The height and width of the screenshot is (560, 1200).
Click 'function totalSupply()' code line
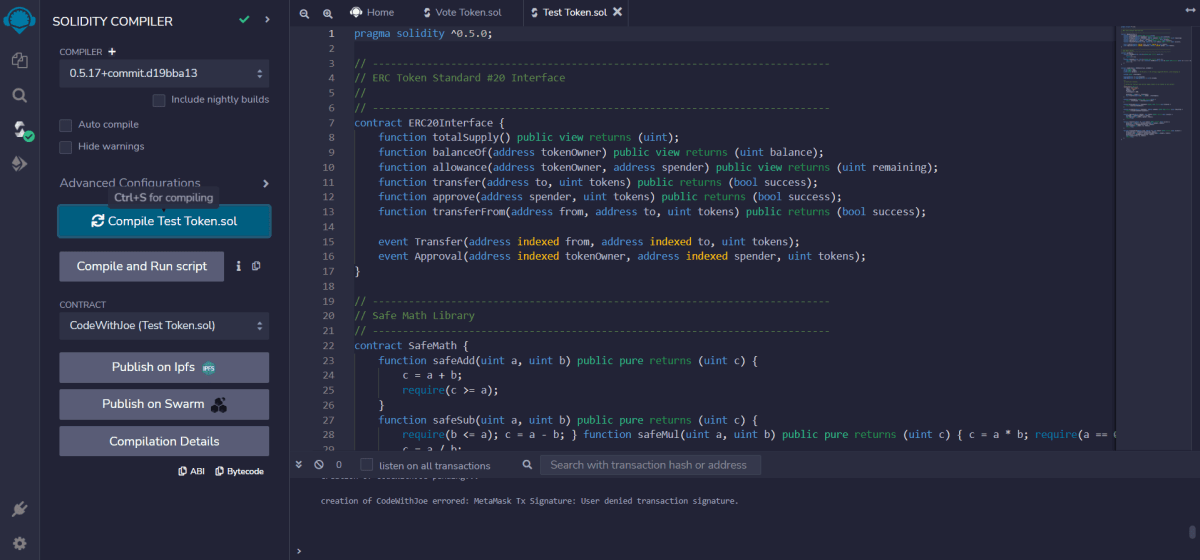click(x=529, y=137)
